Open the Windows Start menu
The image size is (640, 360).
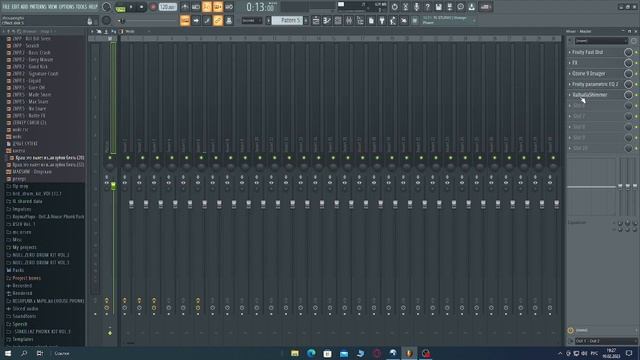coord(8,353)
